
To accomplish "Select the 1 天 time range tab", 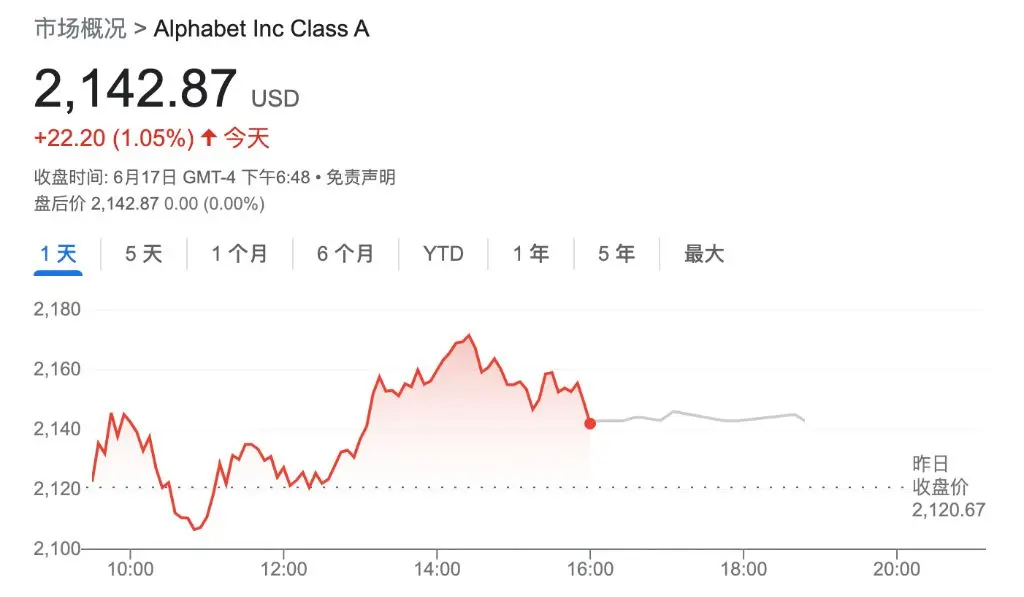I will click(58, 254).
